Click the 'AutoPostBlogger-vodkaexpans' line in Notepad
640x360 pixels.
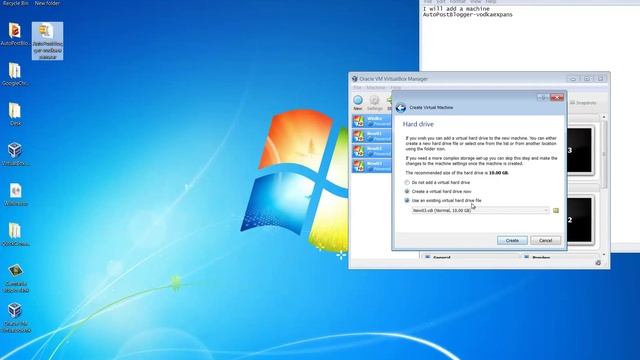pyautogui.click(x=467, y=15)
